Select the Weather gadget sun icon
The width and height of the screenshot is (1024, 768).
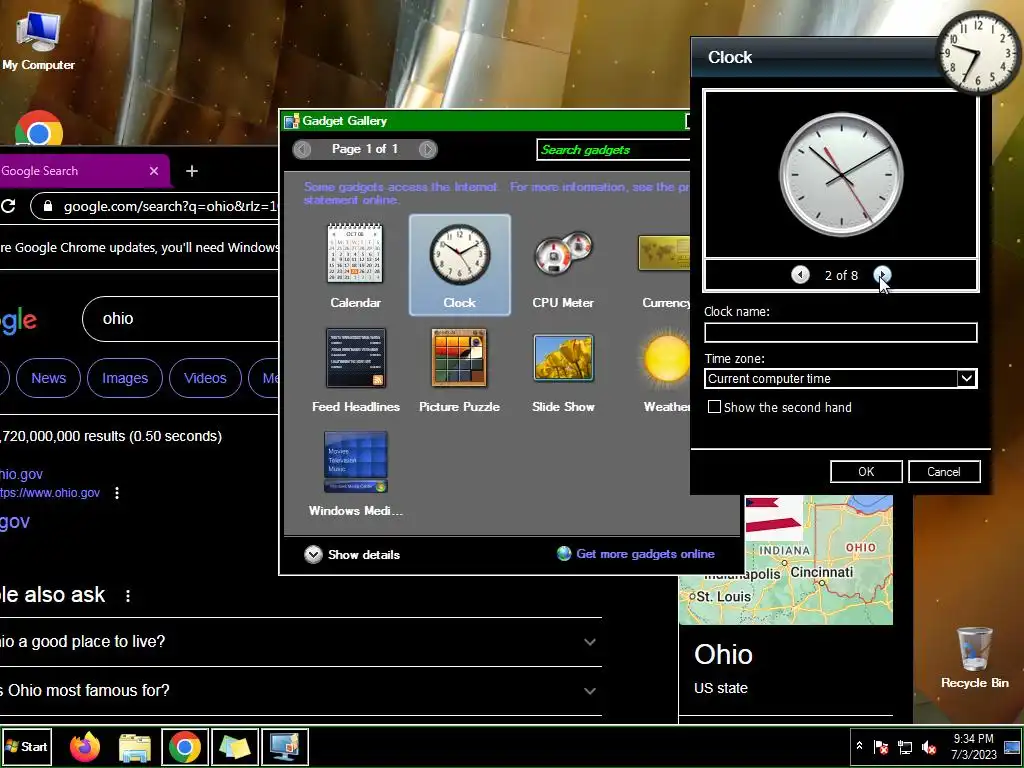(x=666, y=358)
